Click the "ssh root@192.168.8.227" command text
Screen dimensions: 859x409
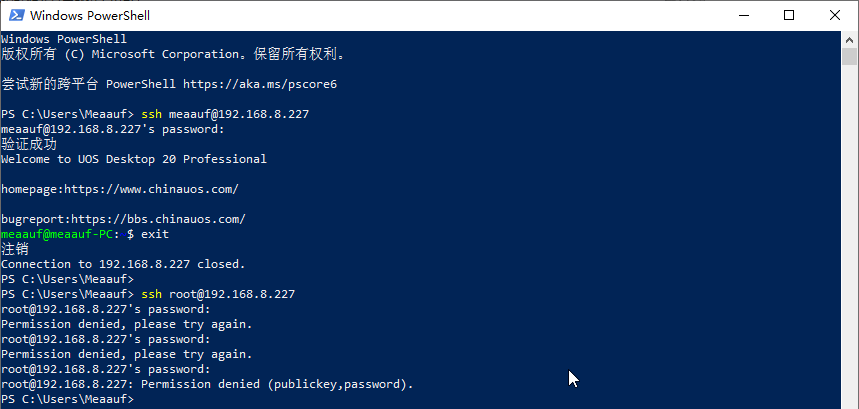coord(218,294)
